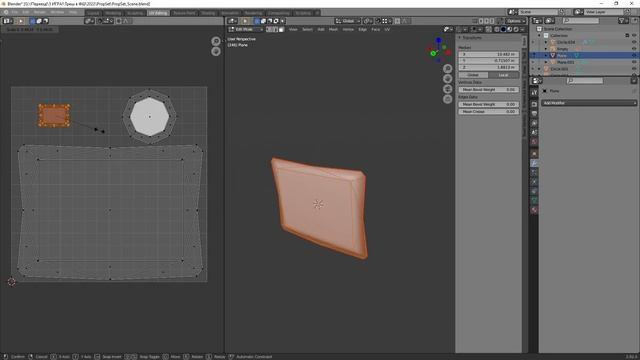Click the Median X coordinate field
Image resolution: width=640 pixels, height=360 pixels.
[x=489, y=54]
